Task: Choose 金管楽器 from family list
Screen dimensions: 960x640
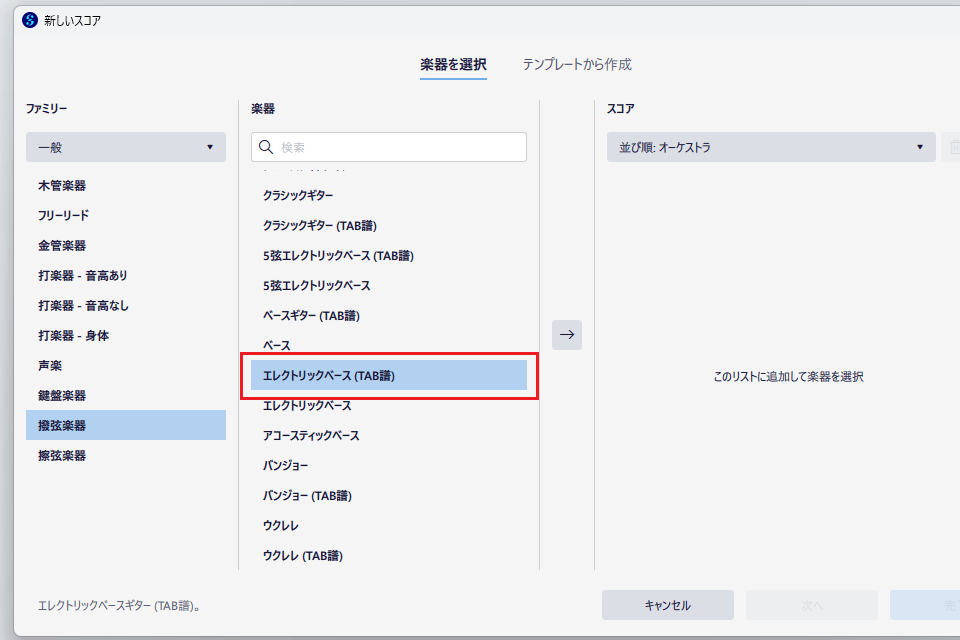Action: [62, 246]
